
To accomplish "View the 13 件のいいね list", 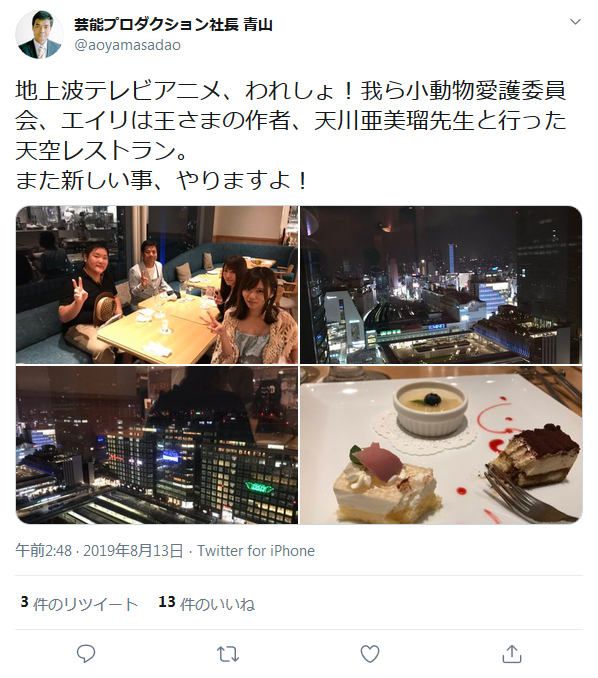I will (x=207, y=604).
